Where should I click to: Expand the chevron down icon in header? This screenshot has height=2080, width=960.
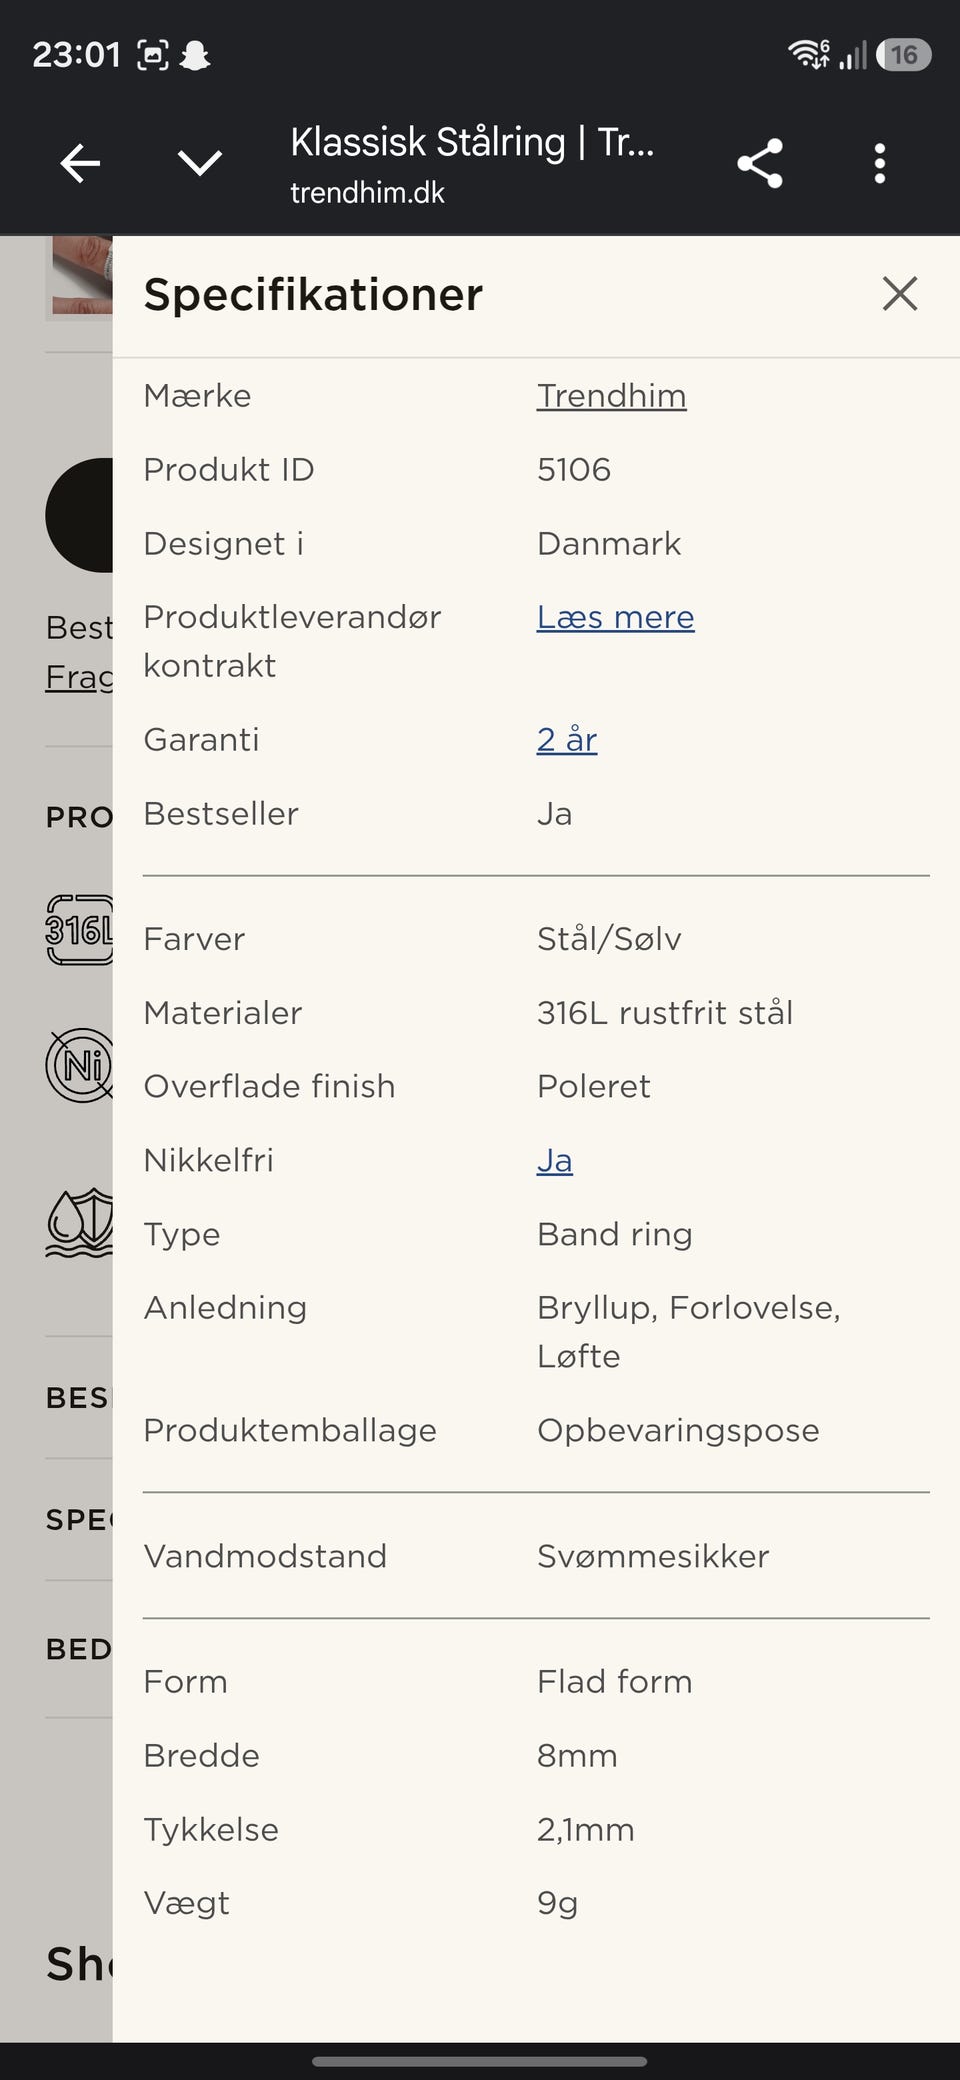[x=200, y=163]
